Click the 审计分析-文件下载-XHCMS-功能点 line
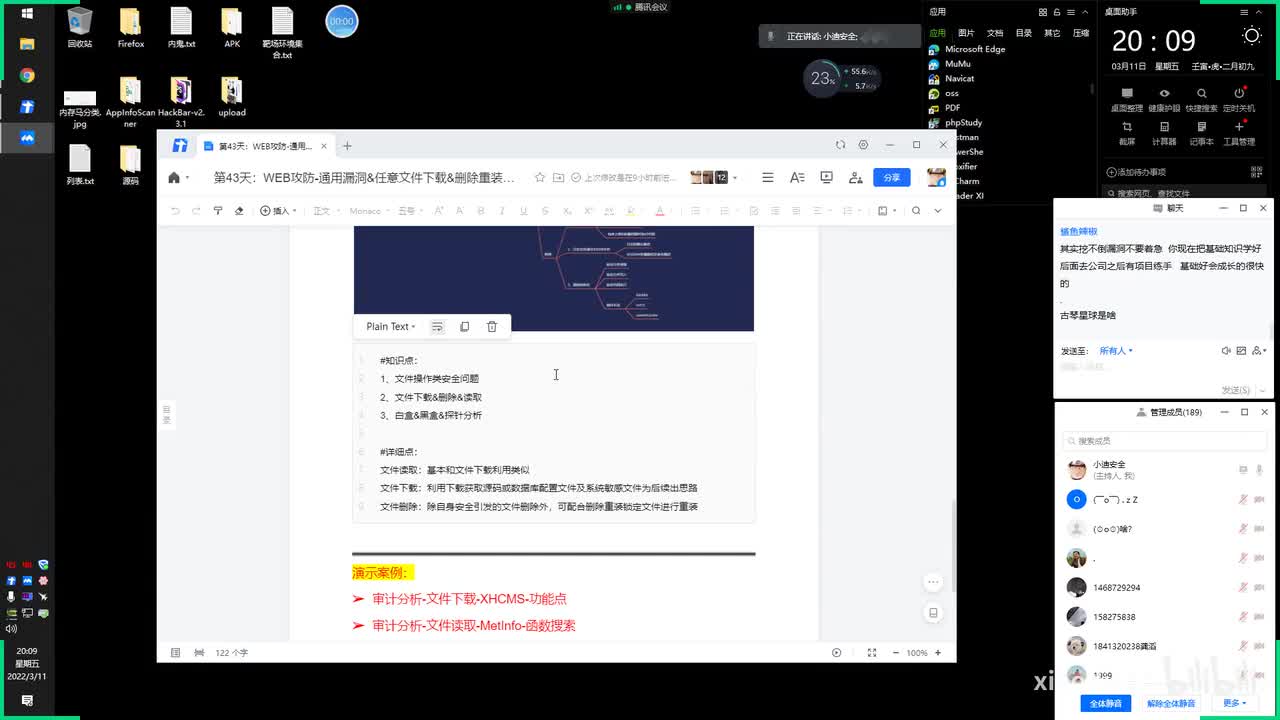This screenshot has height=720, width=1280. coord(469,599)
